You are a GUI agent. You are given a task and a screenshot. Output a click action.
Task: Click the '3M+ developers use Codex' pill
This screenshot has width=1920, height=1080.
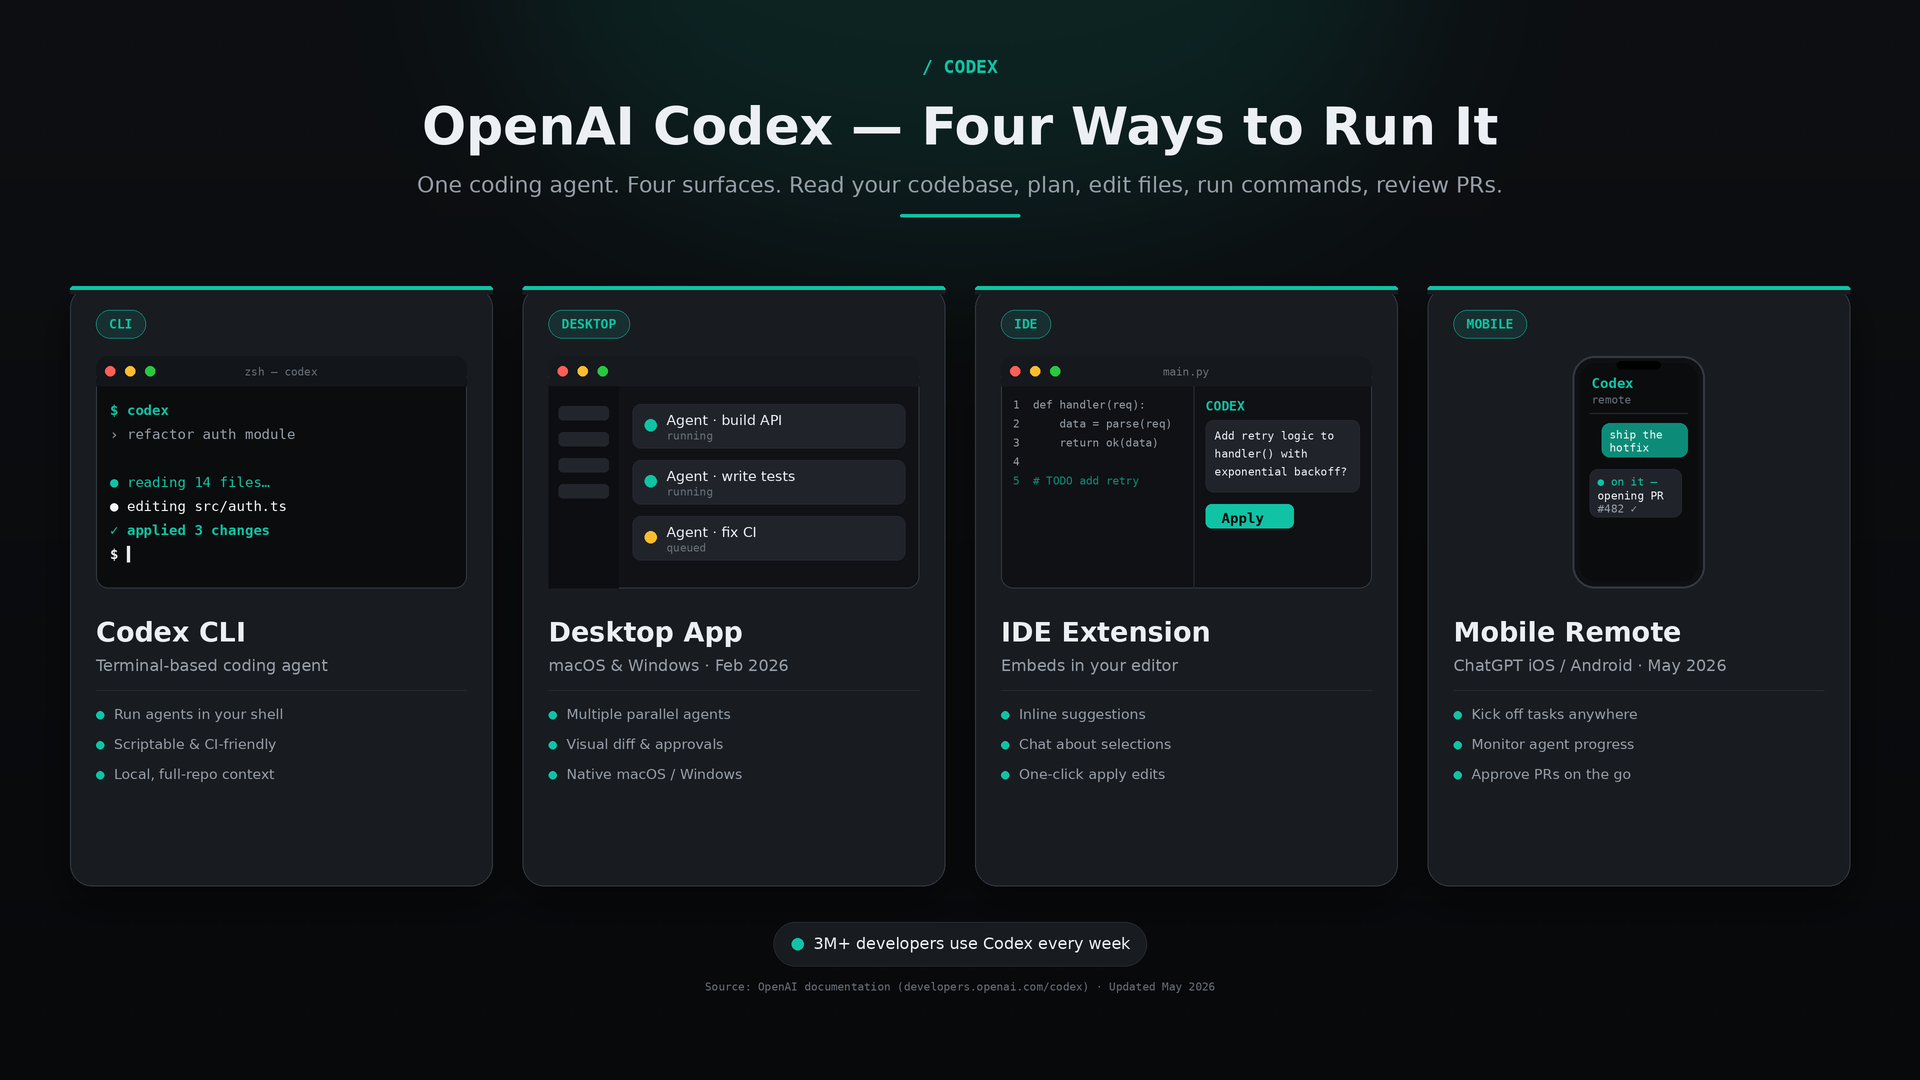point(960,944)
